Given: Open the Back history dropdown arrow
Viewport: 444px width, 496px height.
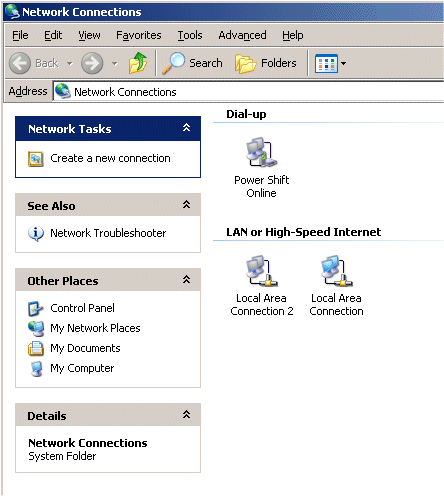Looking at the screenshot, I should (70, 63).
